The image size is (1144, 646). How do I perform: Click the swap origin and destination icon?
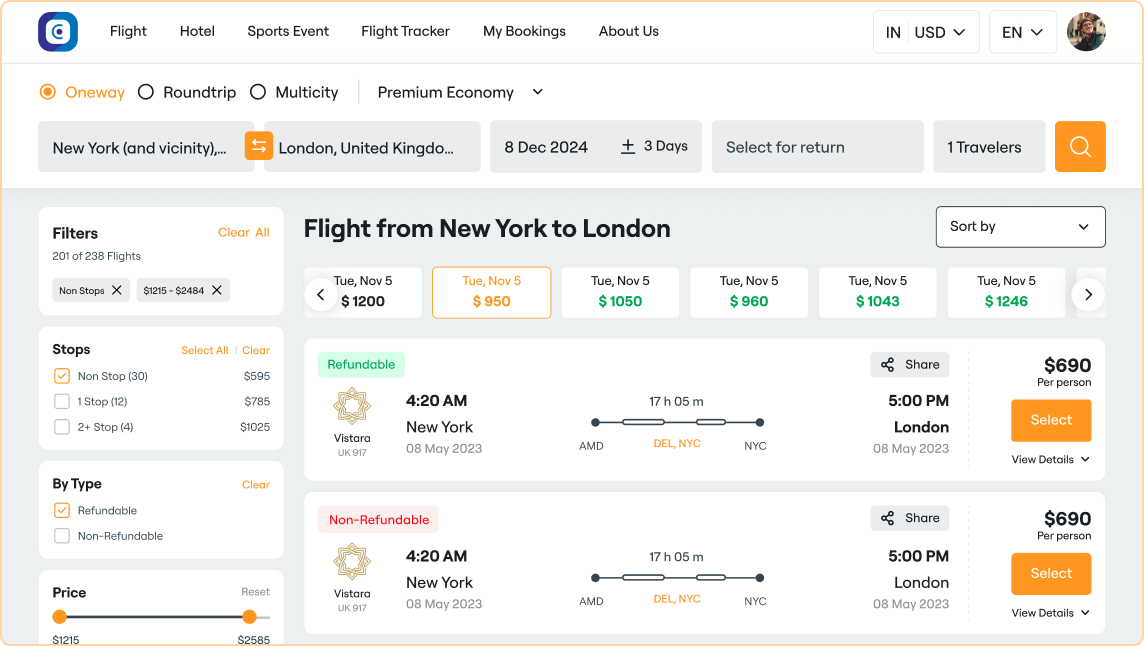[x=259, y=147]
